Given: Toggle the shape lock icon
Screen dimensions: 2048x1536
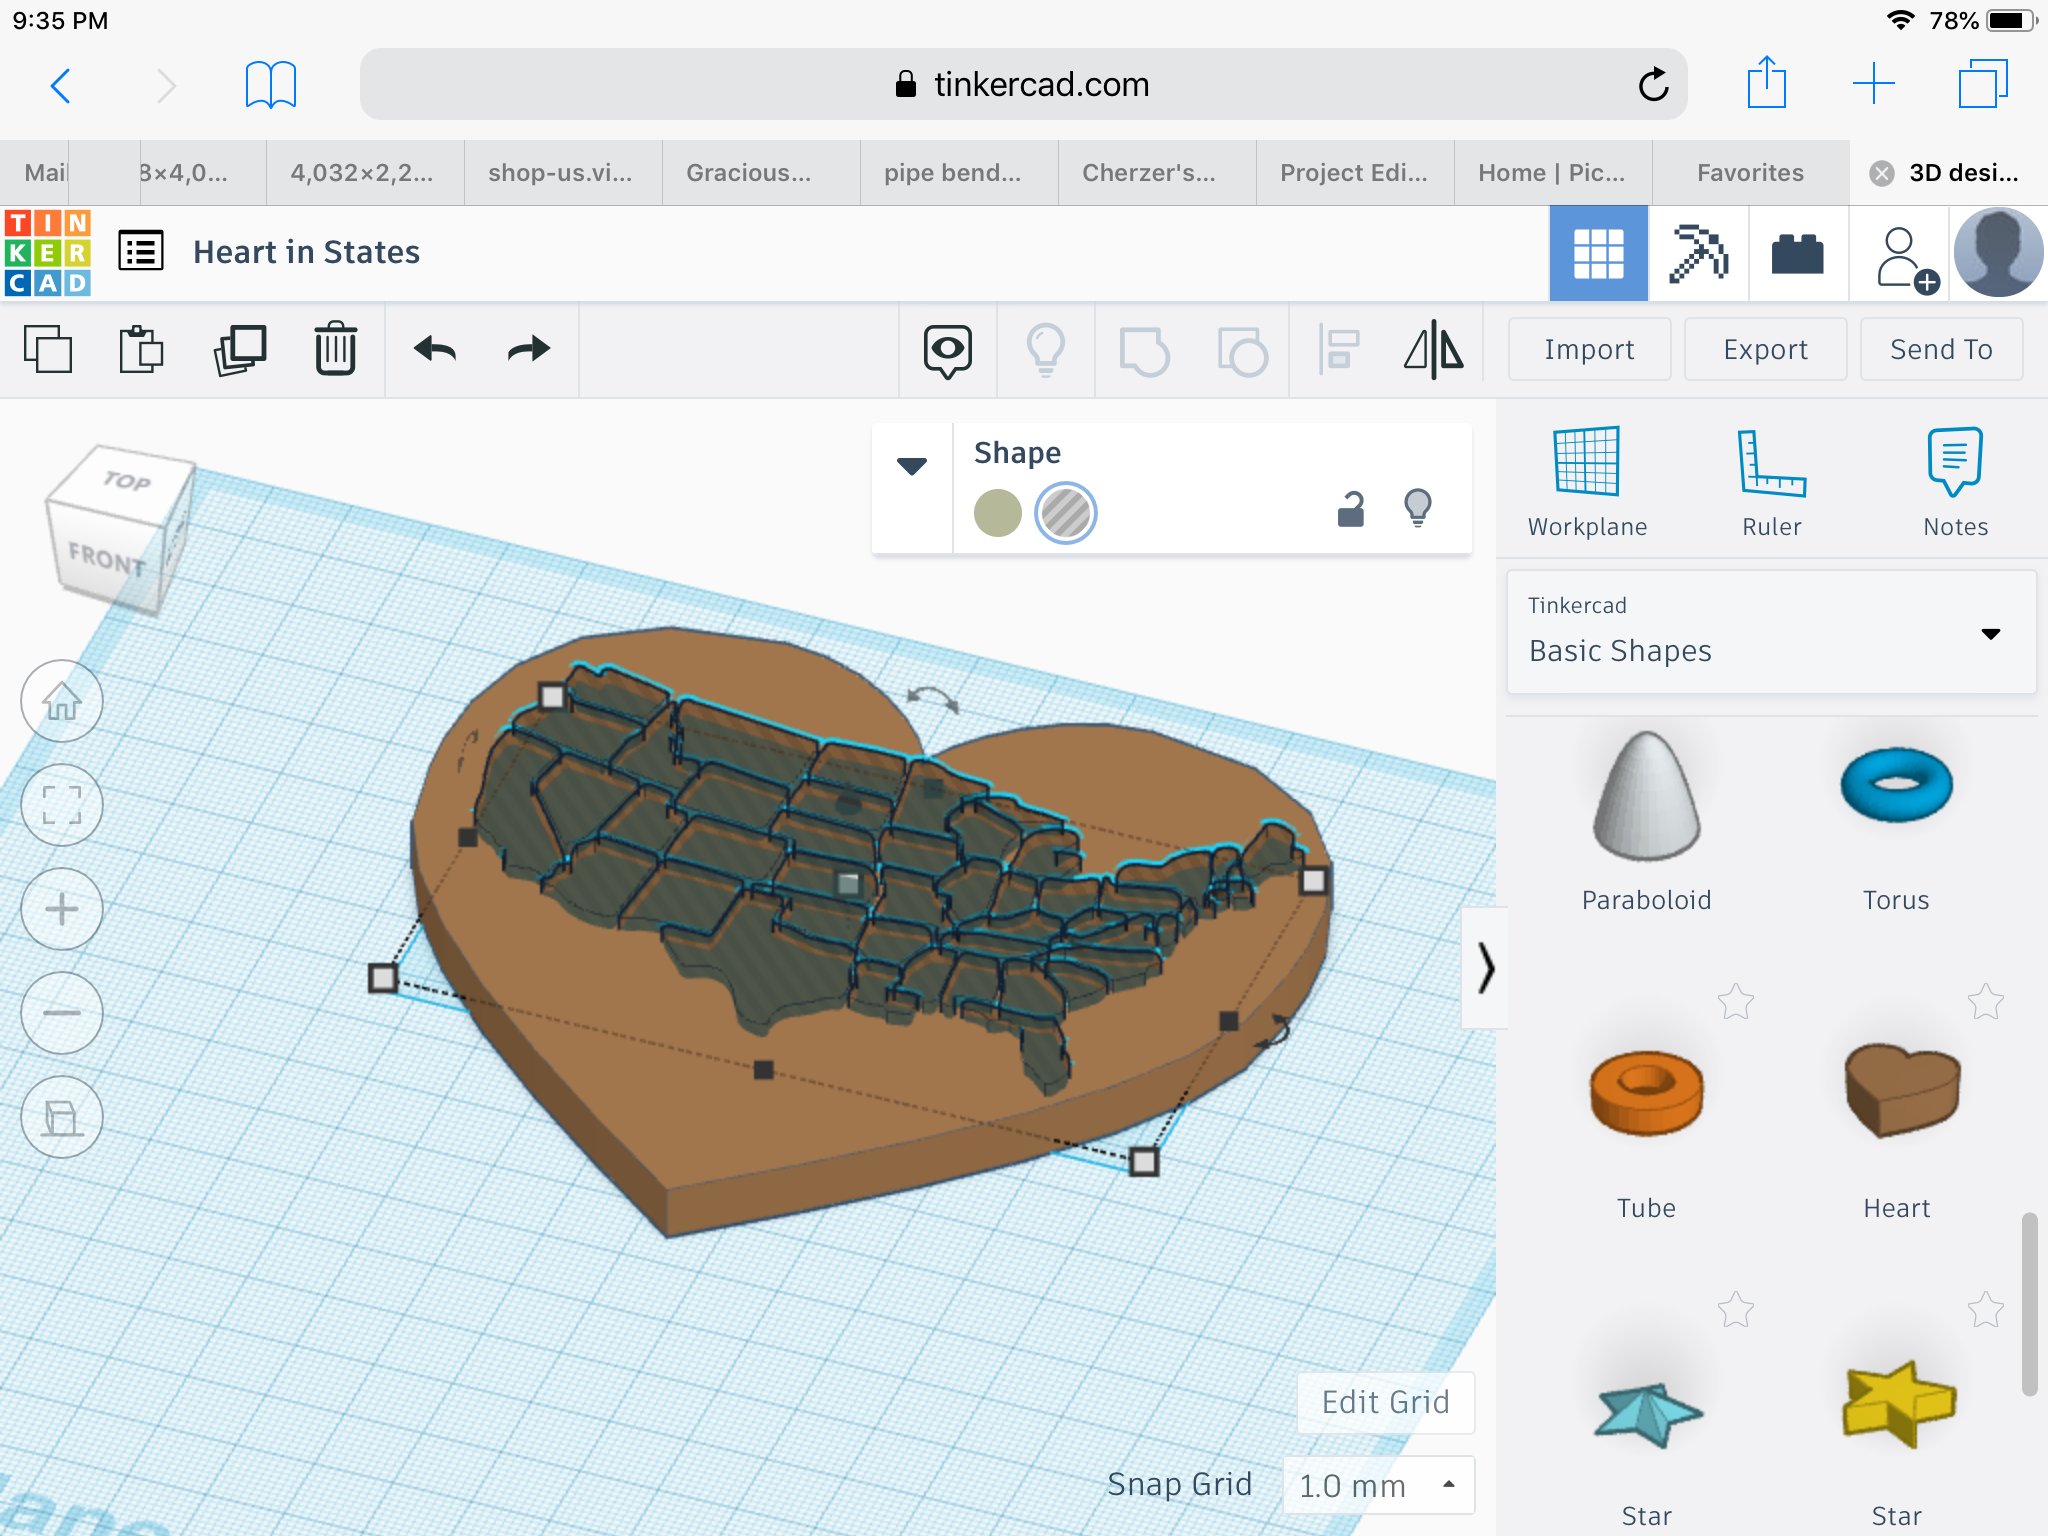Looking at the screenshot, I should pos(1351,510).
